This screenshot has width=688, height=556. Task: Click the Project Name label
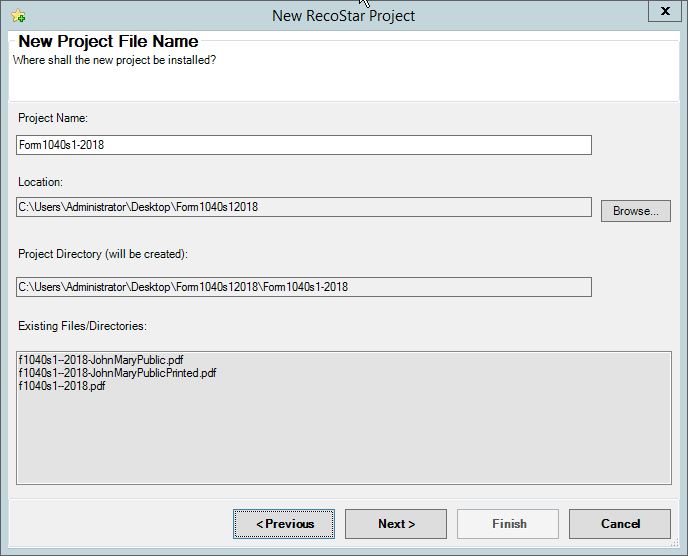point(53,118)
